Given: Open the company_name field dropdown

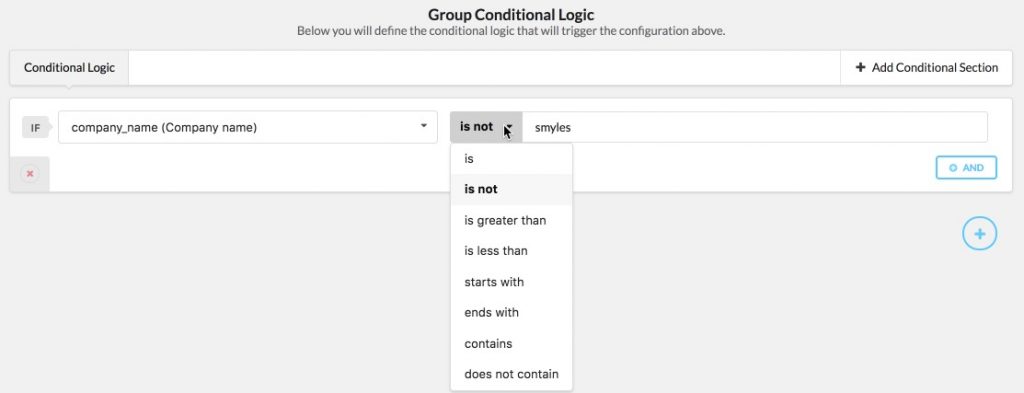Looking at the screenshot, I should coord(248,127).
